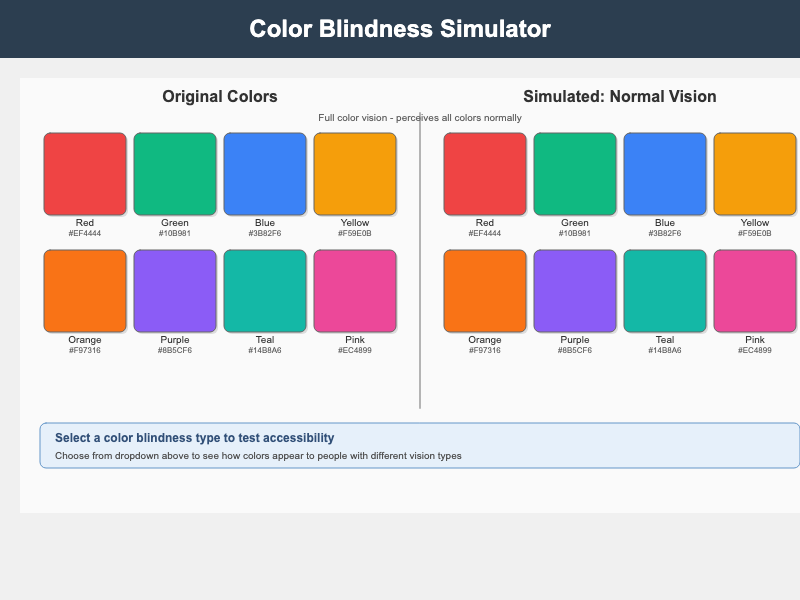The height and width of the screenshot is (600, 800).
Task: Select the simulated Blue #3B82F6 swatch
Action: pyautogui.click(x=664, y=173)
